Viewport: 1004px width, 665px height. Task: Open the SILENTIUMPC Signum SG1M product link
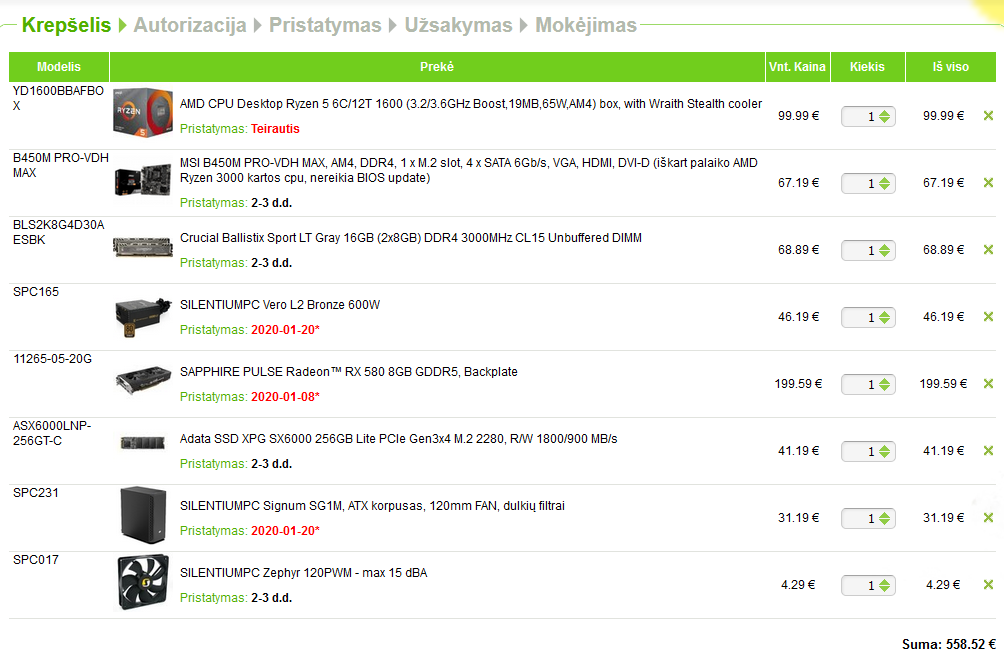pyautogui.click(x=372, y=506)
